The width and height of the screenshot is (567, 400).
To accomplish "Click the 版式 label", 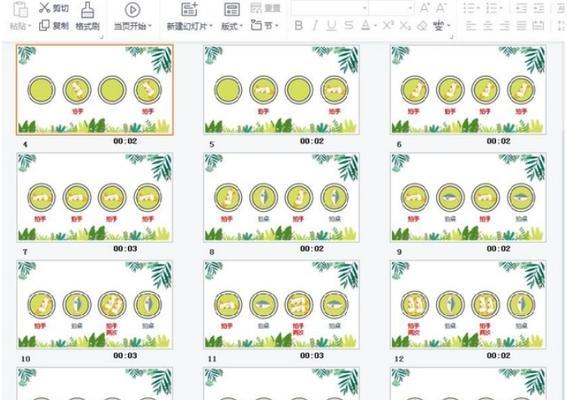I will click(x=229, y=26).
